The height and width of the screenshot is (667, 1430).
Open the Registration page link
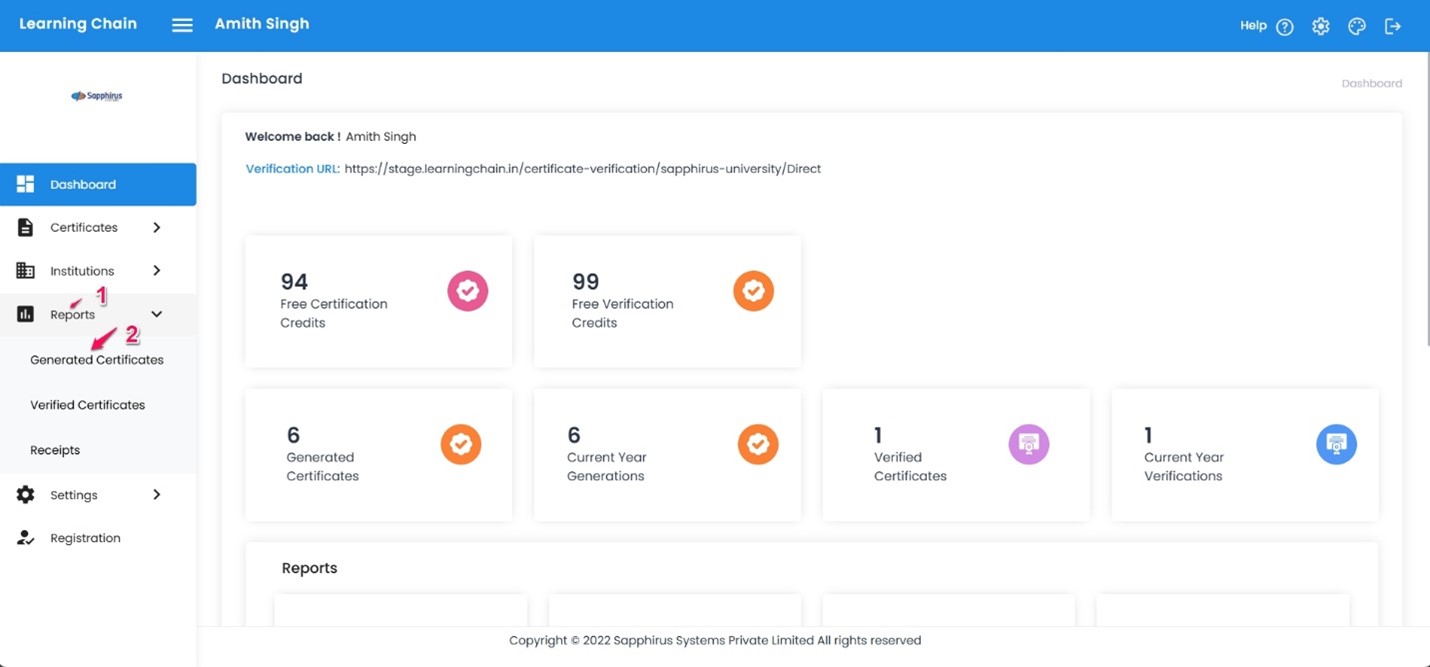coord(85,538)
